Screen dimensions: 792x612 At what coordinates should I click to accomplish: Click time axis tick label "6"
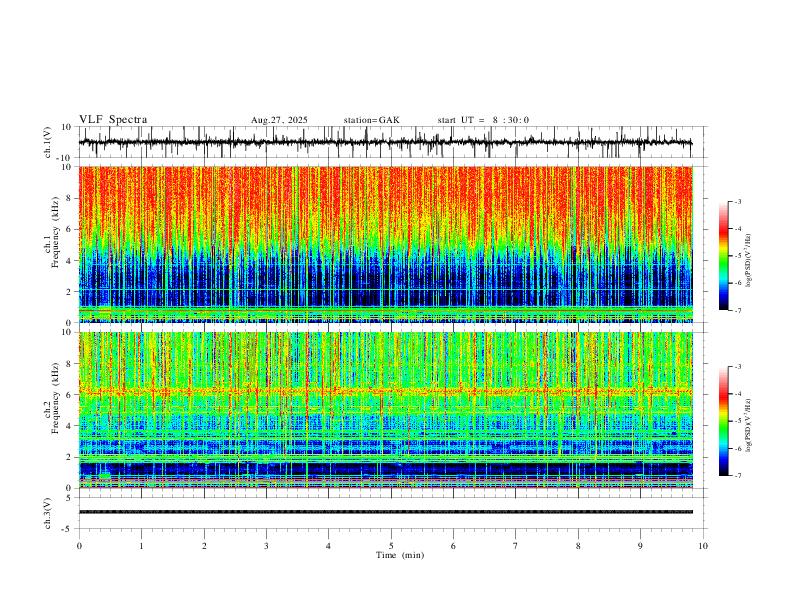coord(453,546)
